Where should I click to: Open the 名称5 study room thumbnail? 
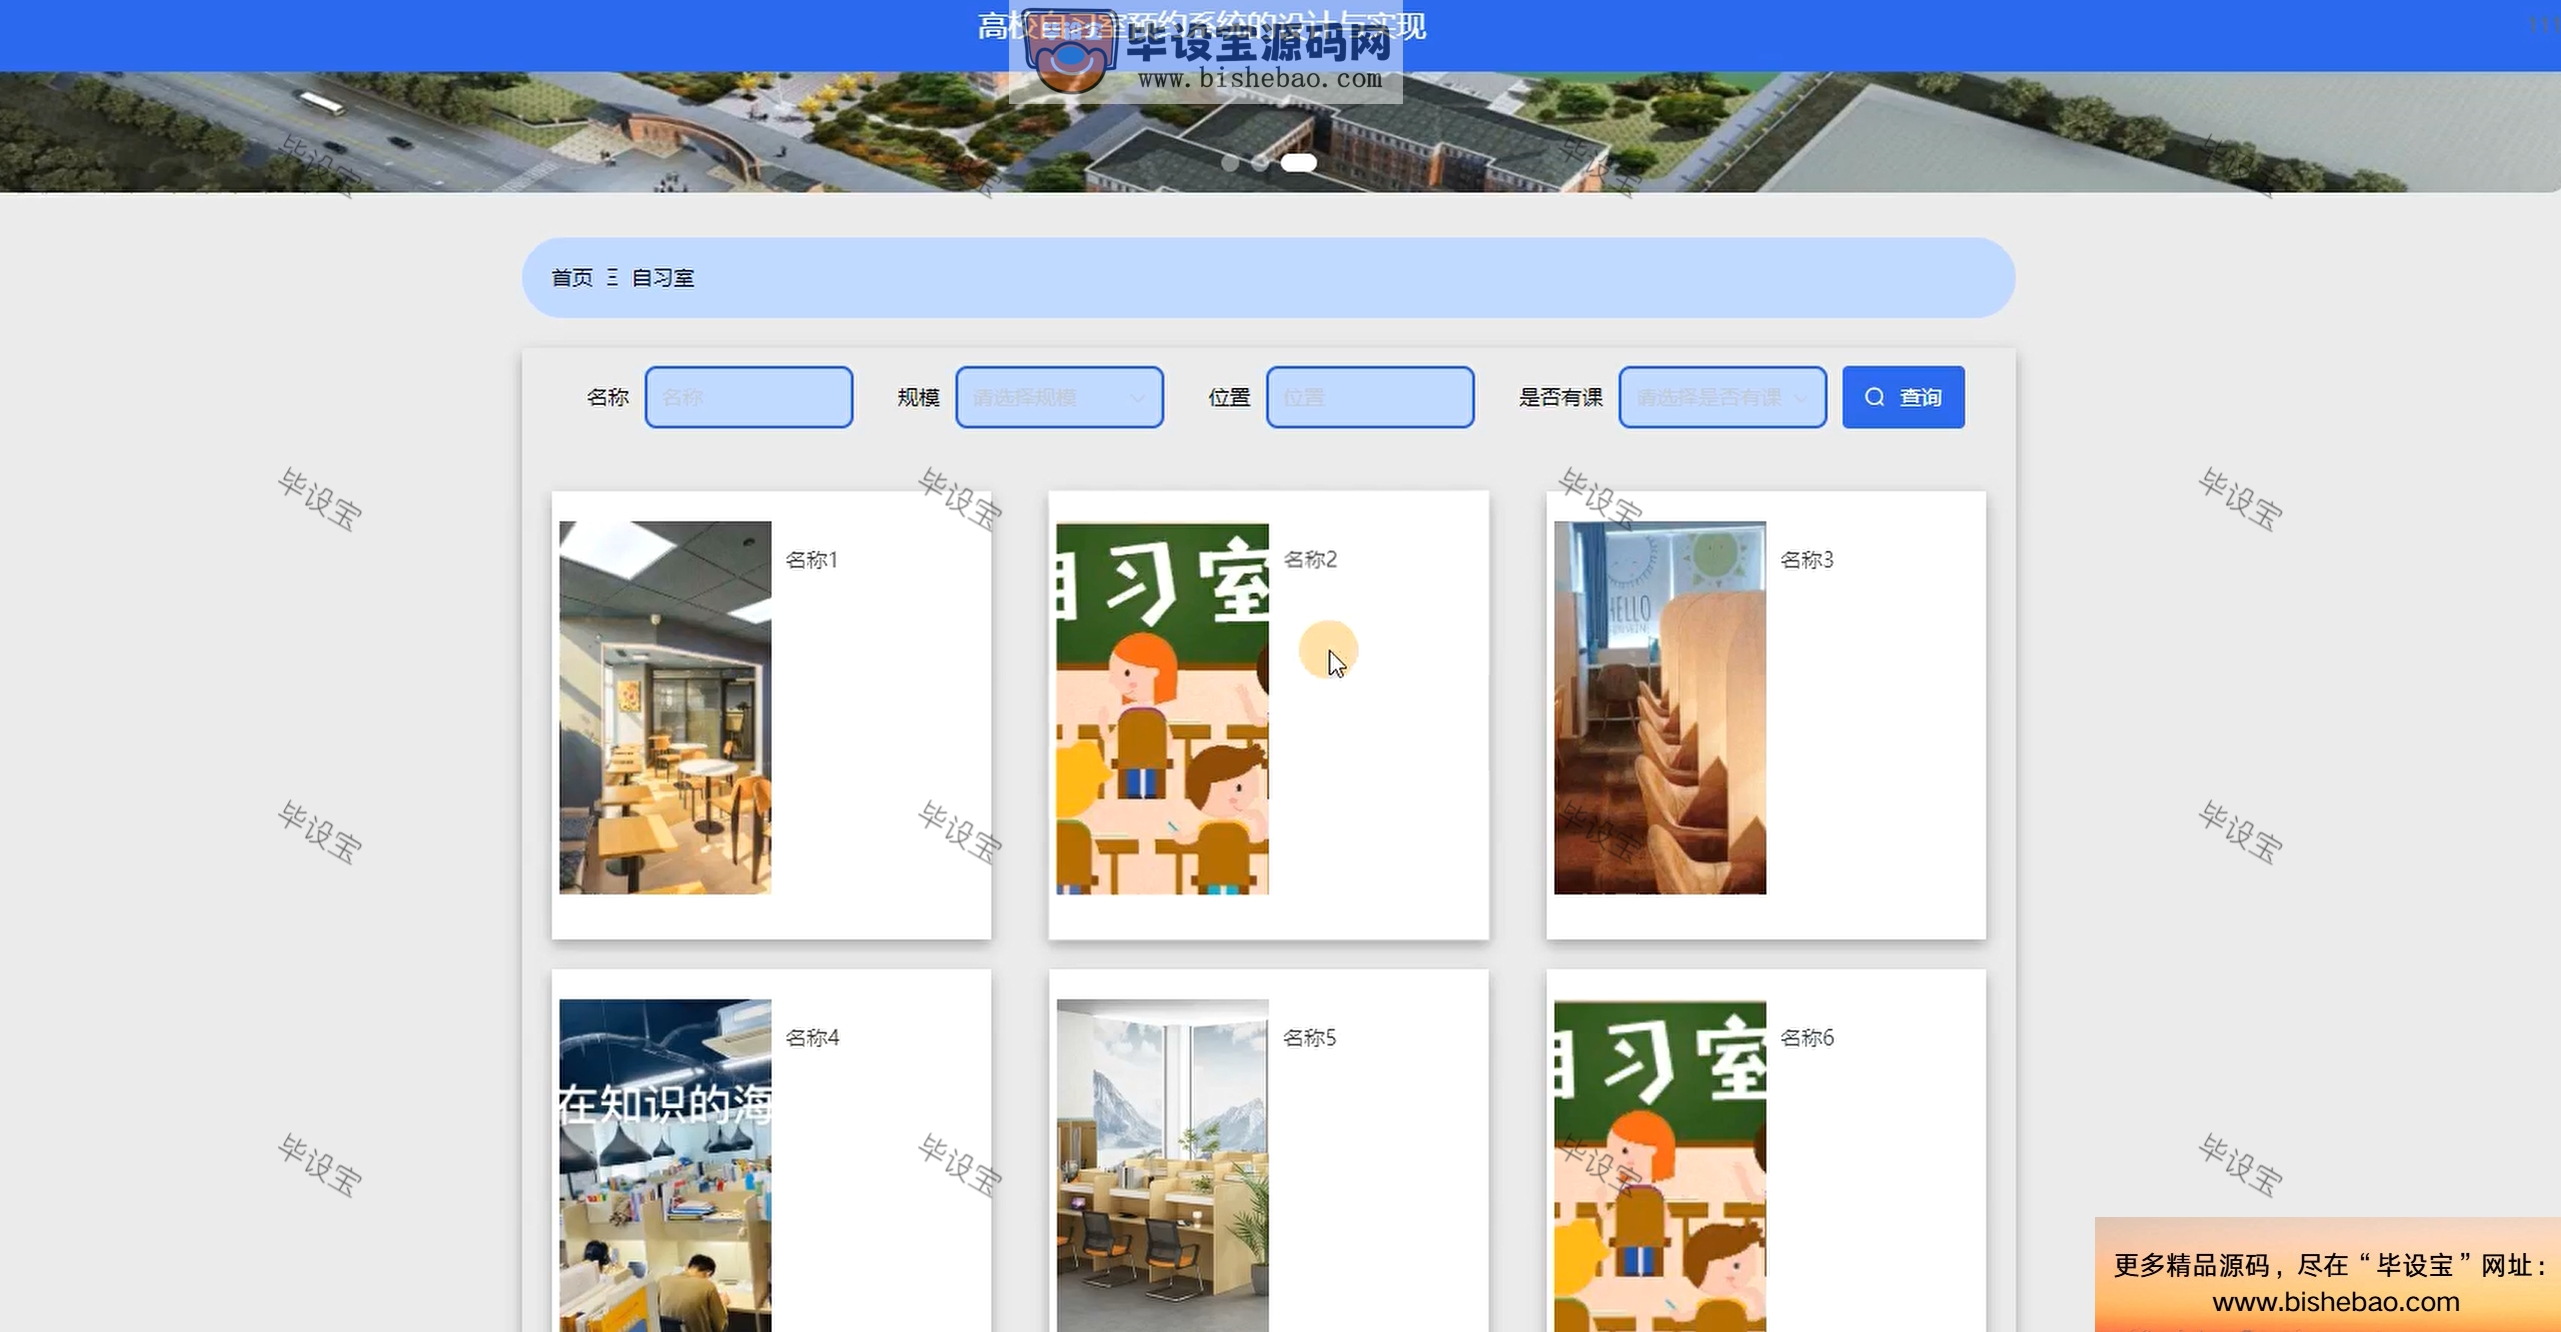1162,1165
